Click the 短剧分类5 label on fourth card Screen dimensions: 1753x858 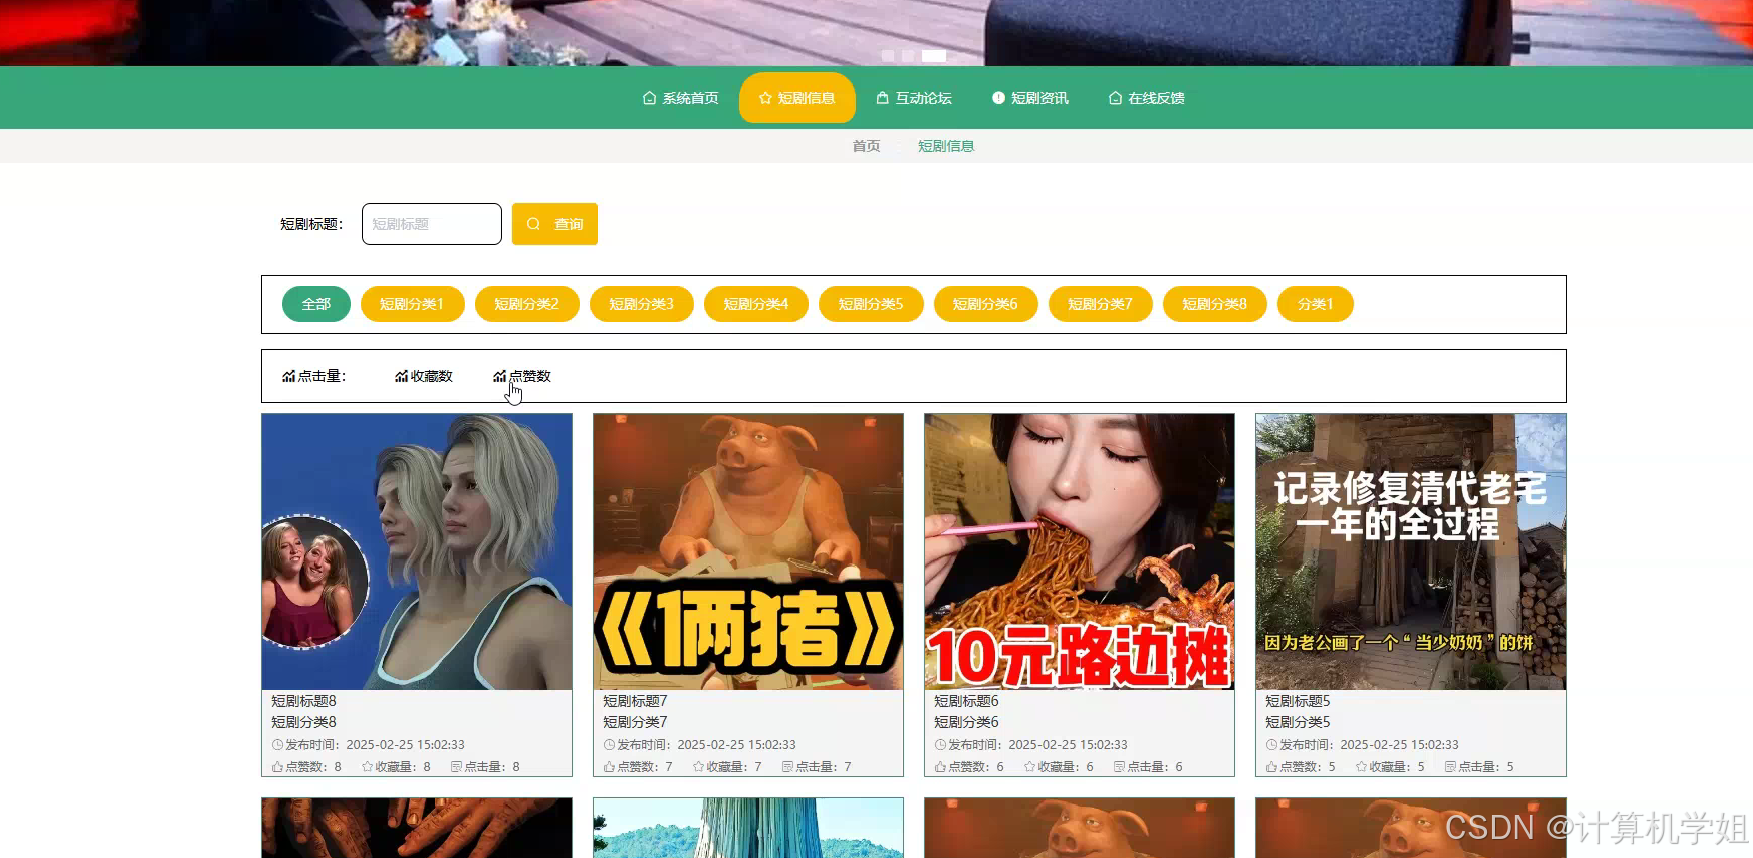click(1298, 722)
